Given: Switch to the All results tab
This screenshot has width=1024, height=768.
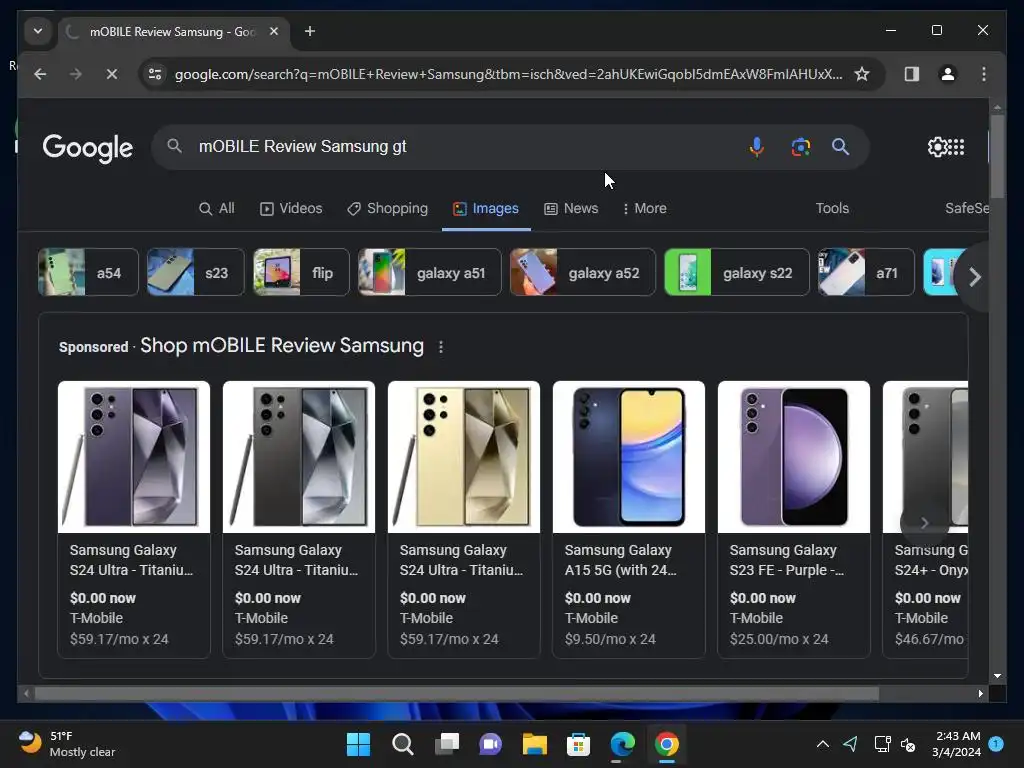Looking at the screenshot, I should click(x=217, y=208).
